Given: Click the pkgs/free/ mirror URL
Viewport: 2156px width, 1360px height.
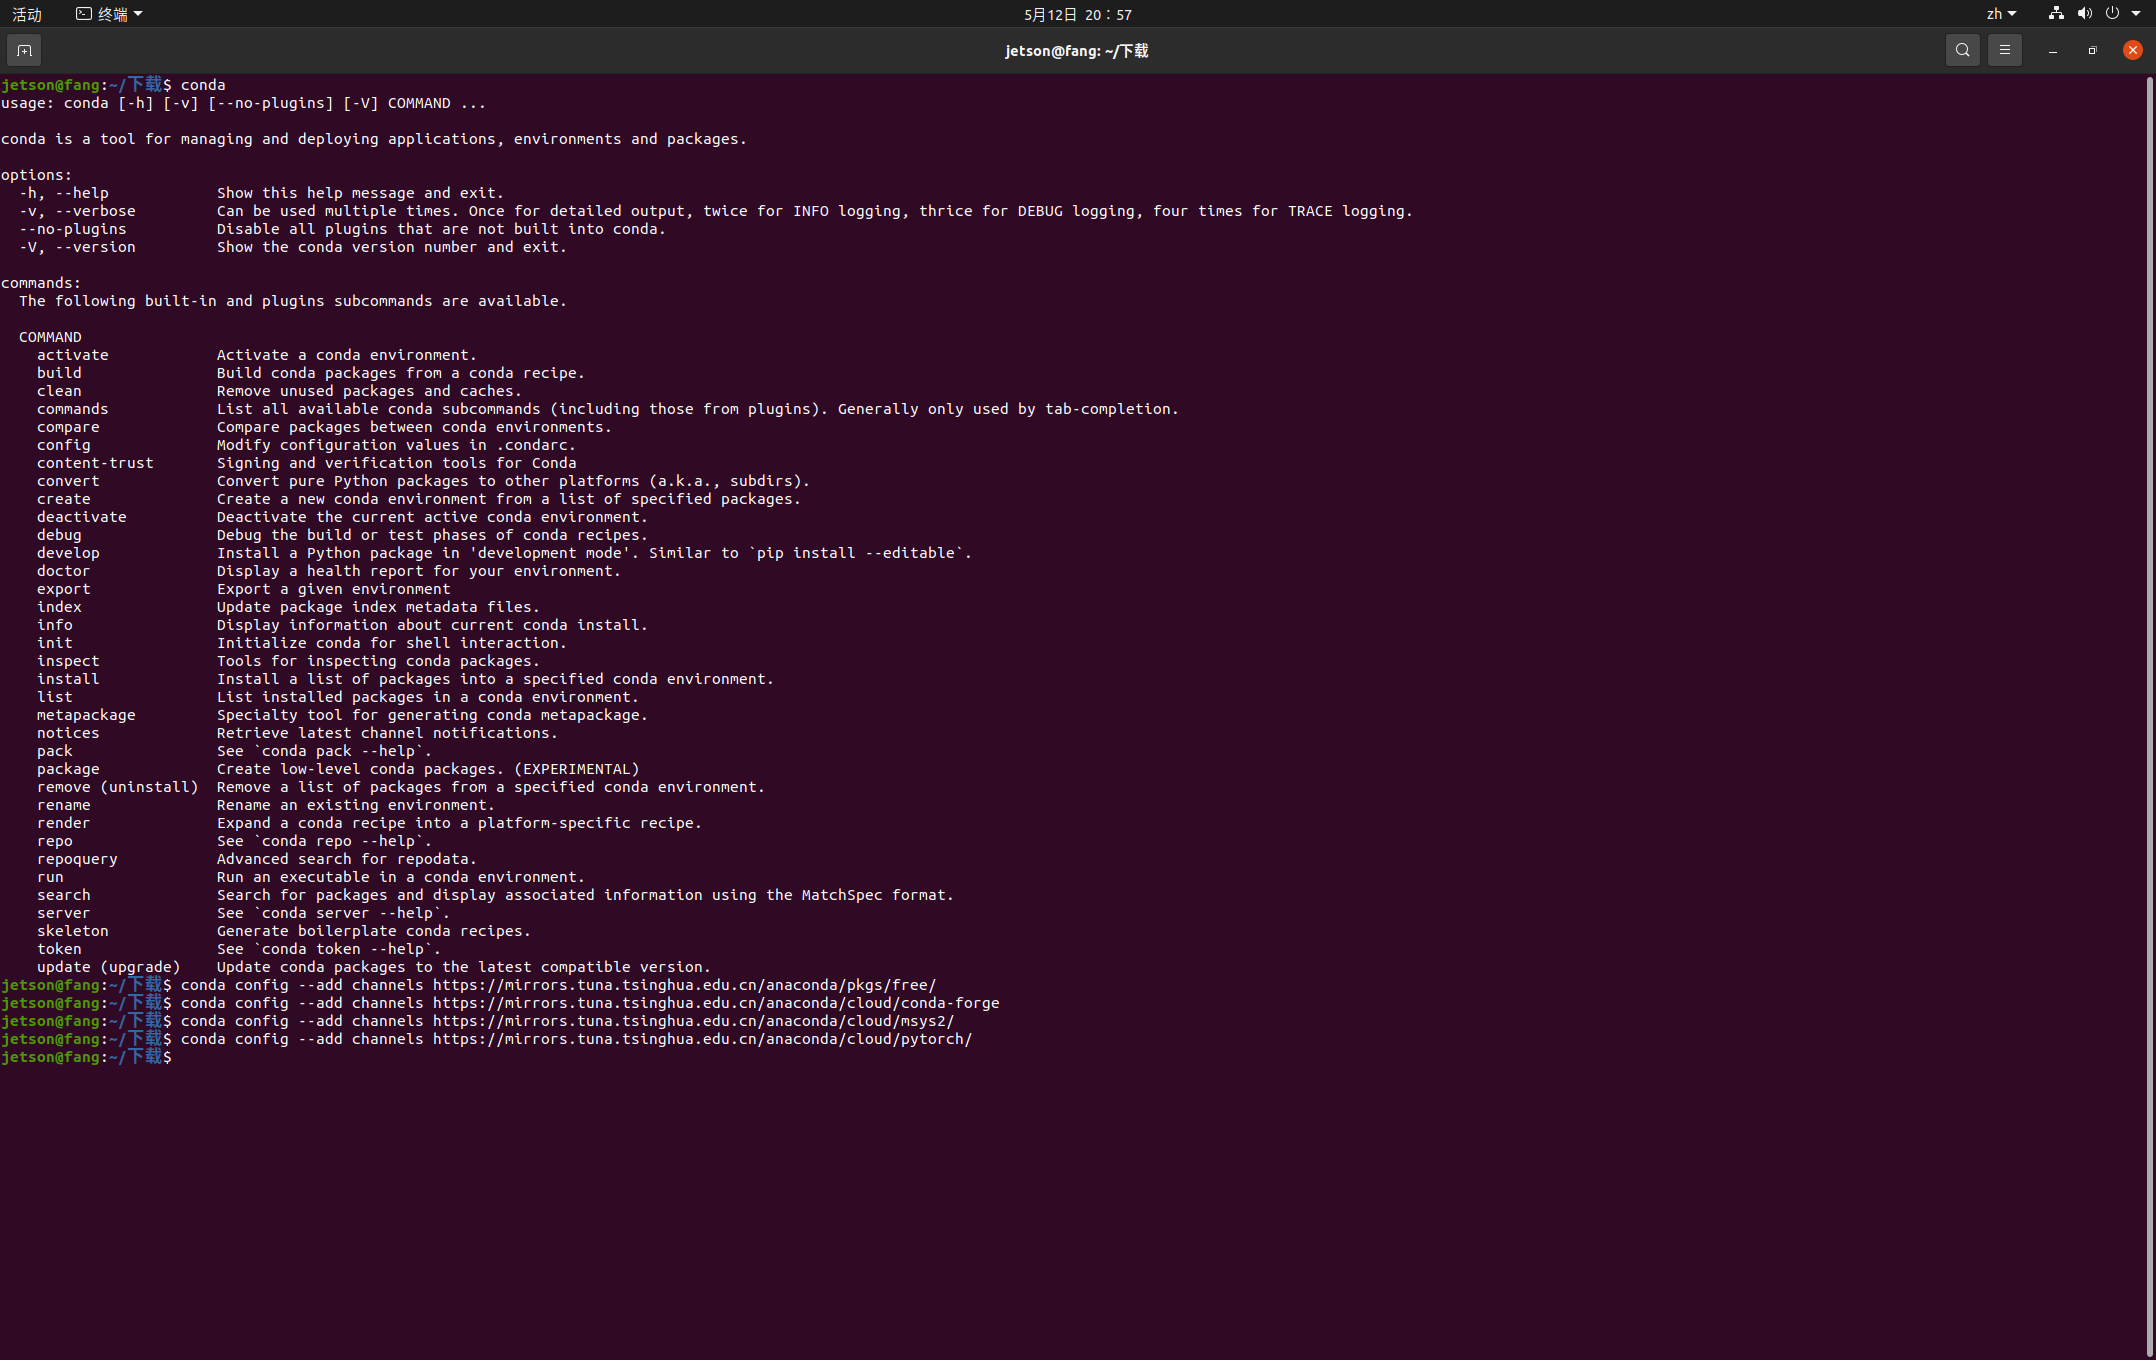Looking at the screenshot, I should point(684,985).
